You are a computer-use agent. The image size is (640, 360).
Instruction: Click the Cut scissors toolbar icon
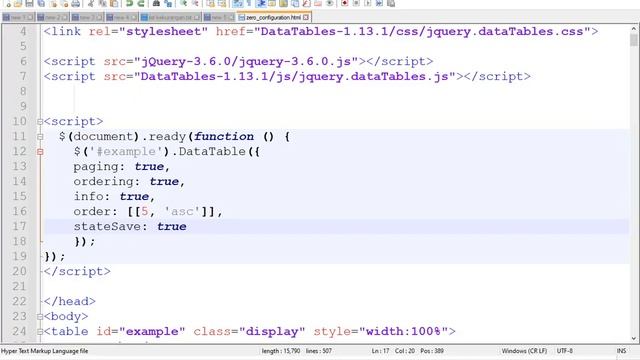91,4
